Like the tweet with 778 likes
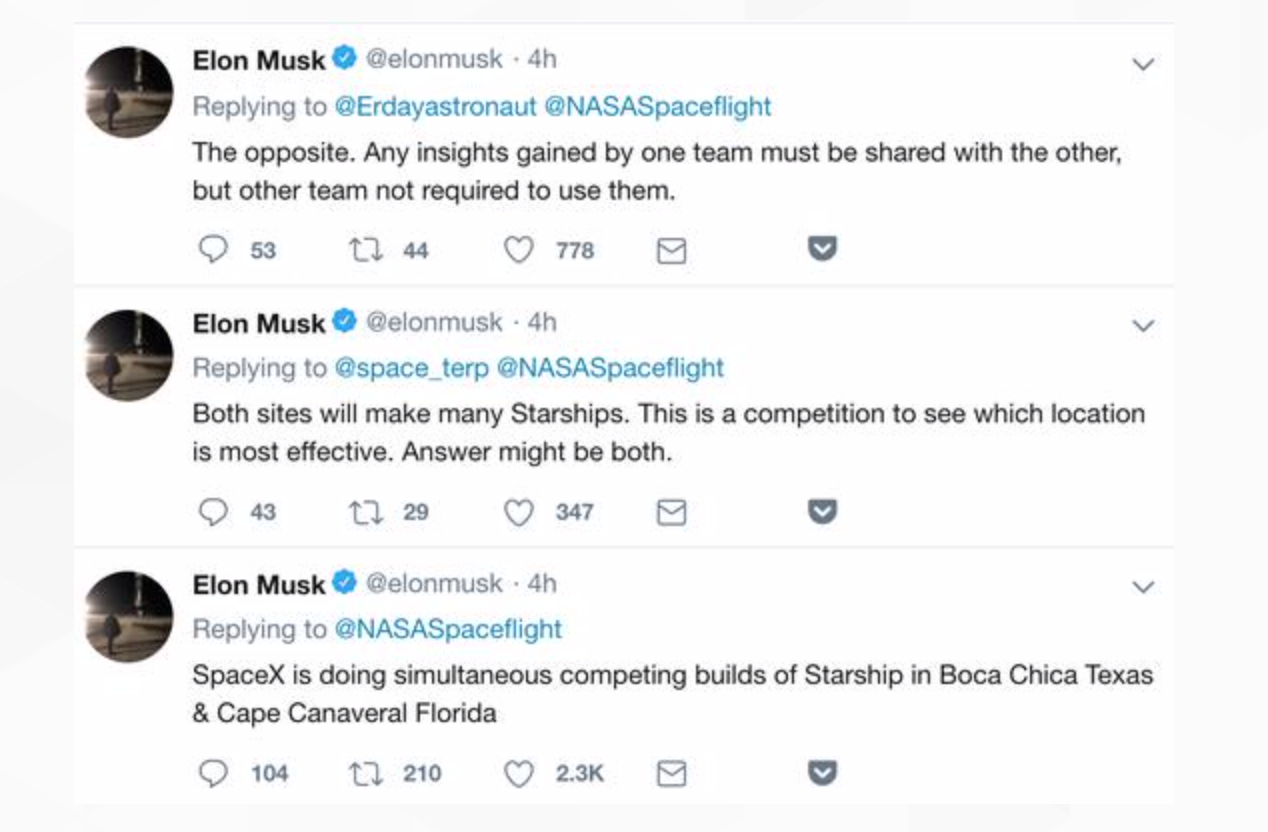The image size is (1268, 832). point(518,250)
